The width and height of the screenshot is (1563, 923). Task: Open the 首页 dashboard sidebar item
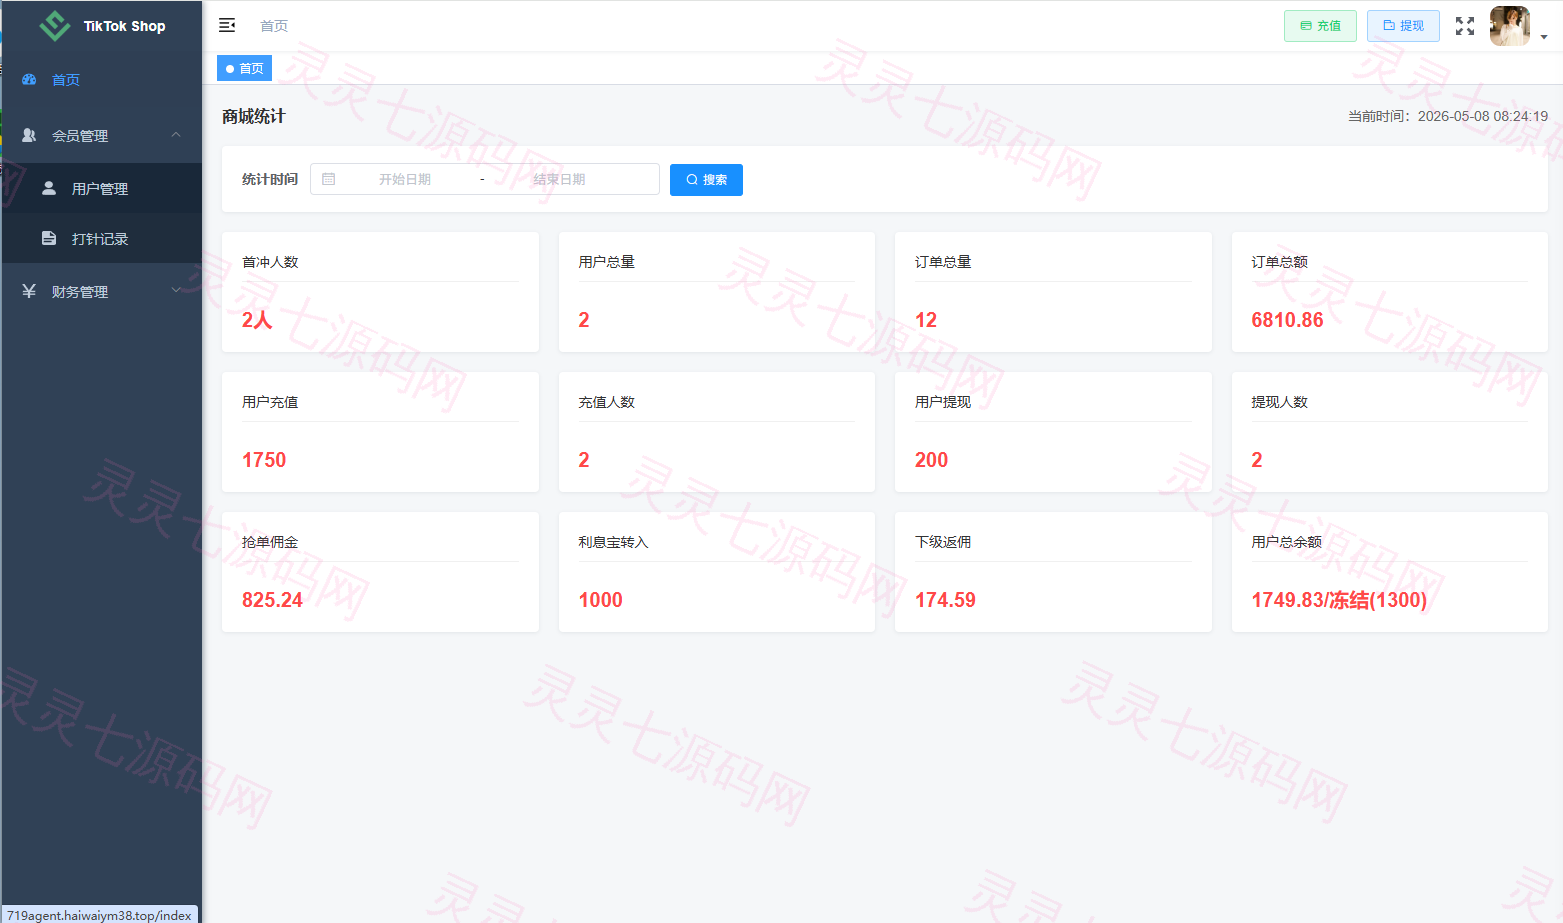pyautogui.click(x=102, y=80)
